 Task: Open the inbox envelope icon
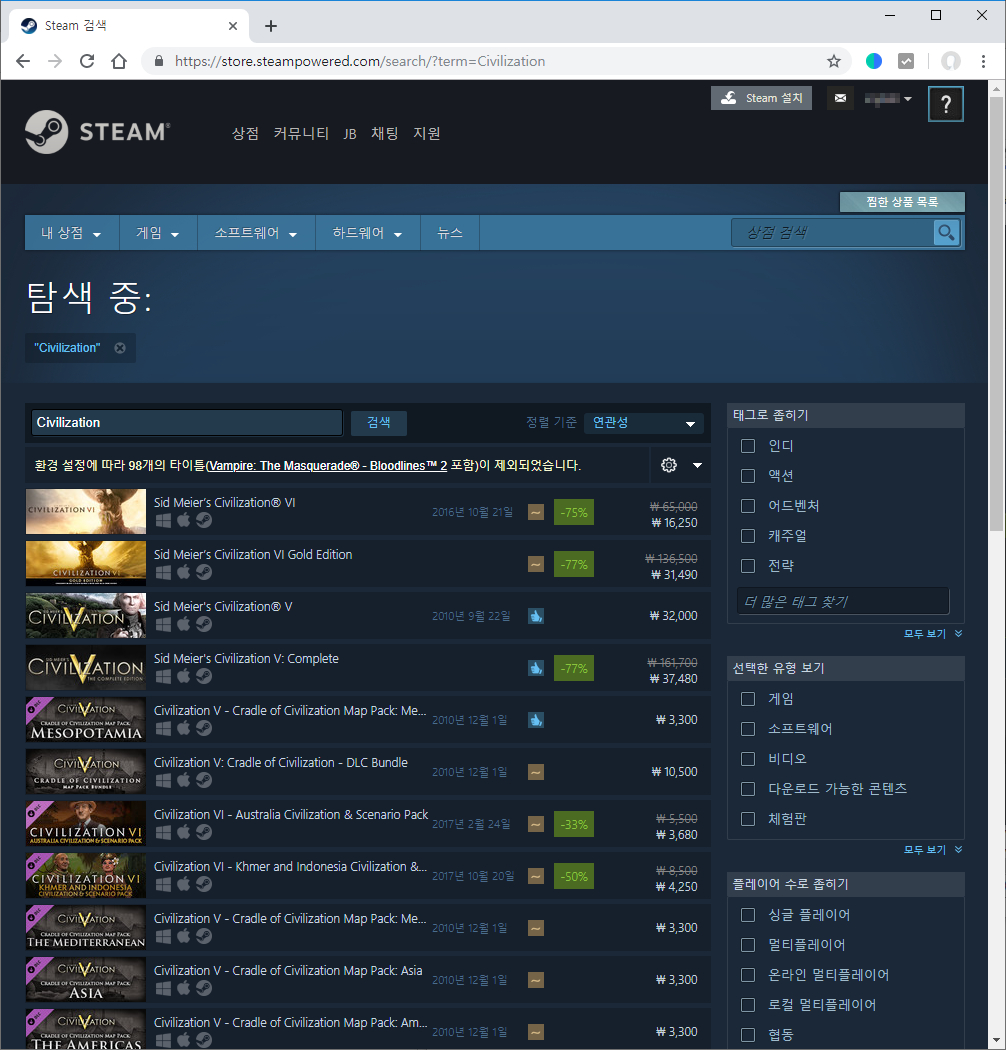pos(840,98)
